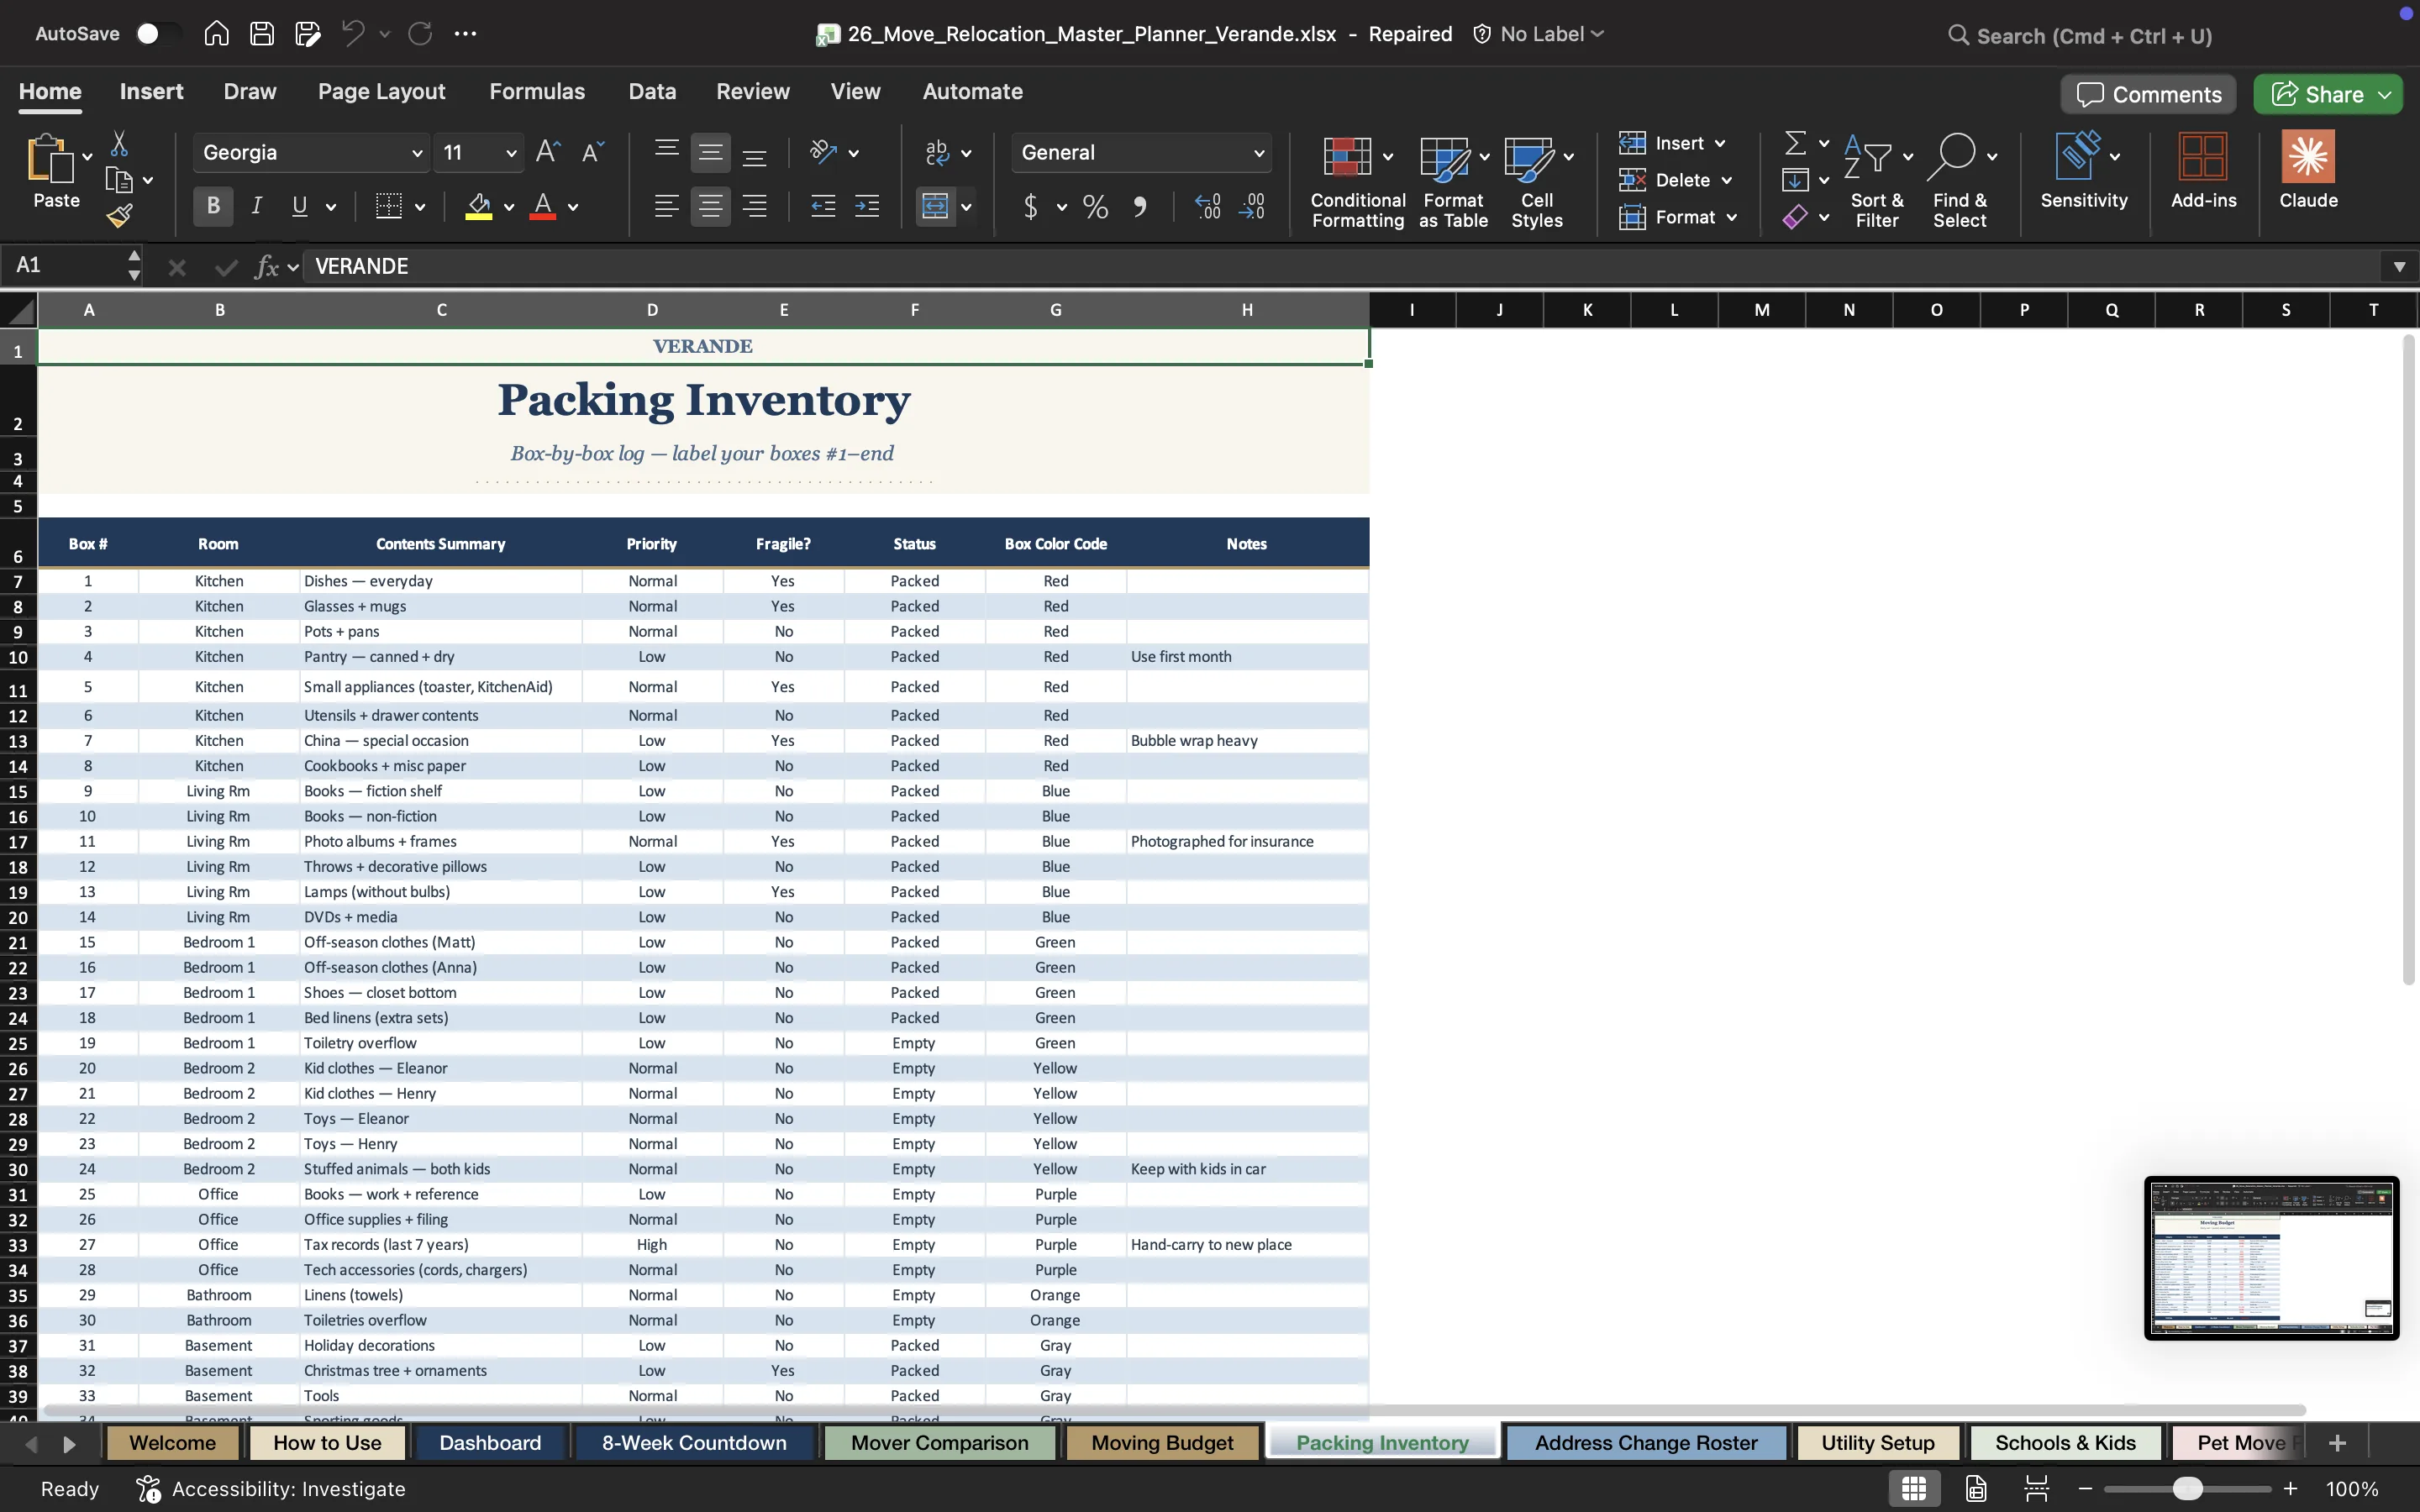This screenshot has height=1512, width=2420.
Task: Click the Increase Indent icon
Action: point(867,207)
